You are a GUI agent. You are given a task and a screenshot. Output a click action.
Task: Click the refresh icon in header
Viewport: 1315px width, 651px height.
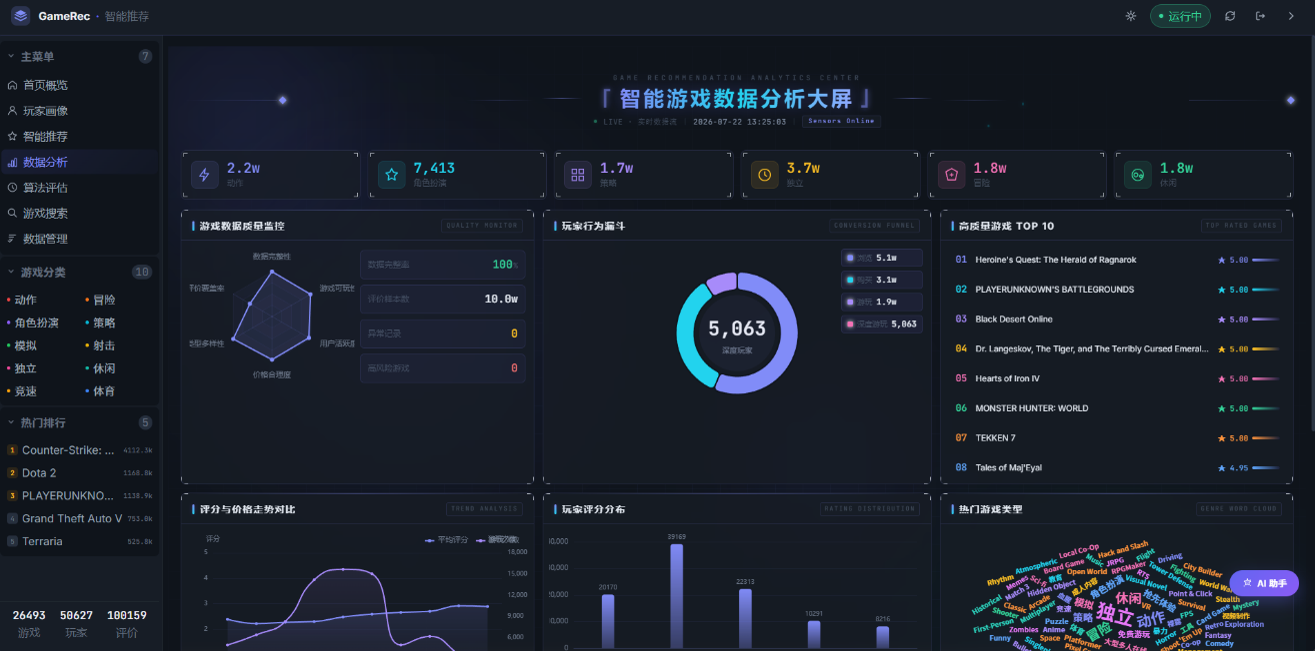[1230, 16]
